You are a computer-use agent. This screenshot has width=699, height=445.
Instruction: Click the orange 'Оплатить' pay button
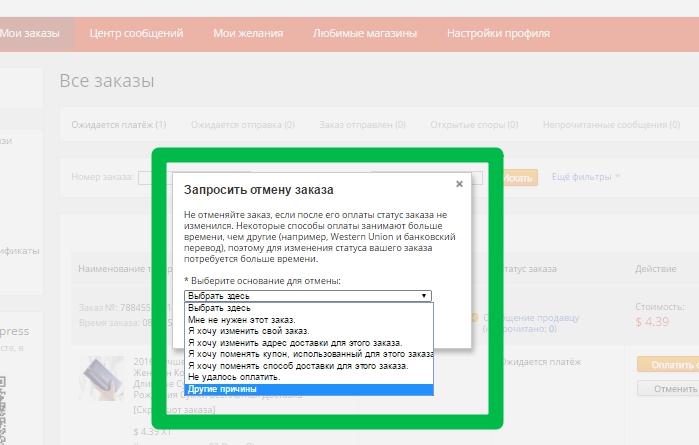[x=668, y=365]
